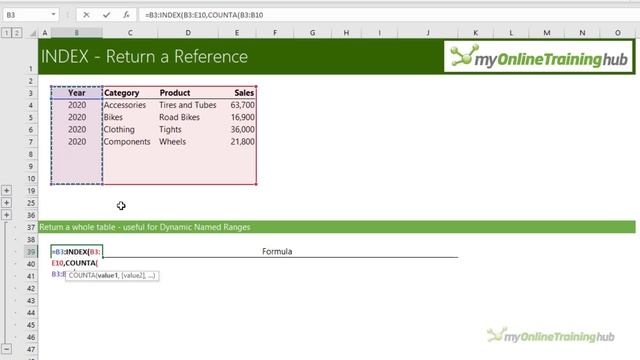This screenshot has width=640, height=360.
Task: Click the INDEX - Return a Reference title
Action: [x=144, y=56]
